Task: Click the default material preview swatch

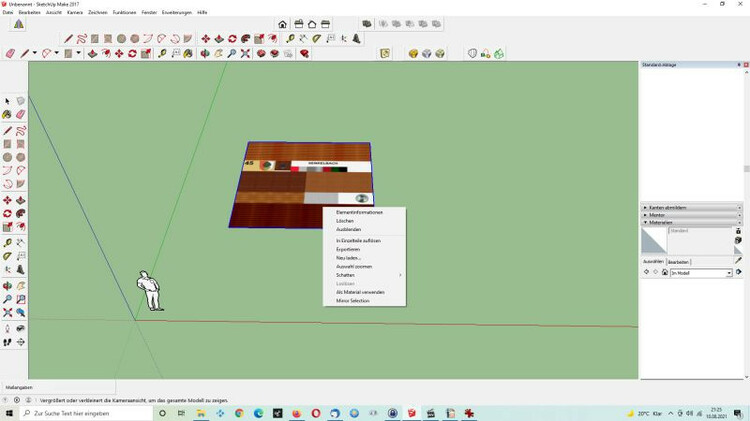Action: (654, 240)
